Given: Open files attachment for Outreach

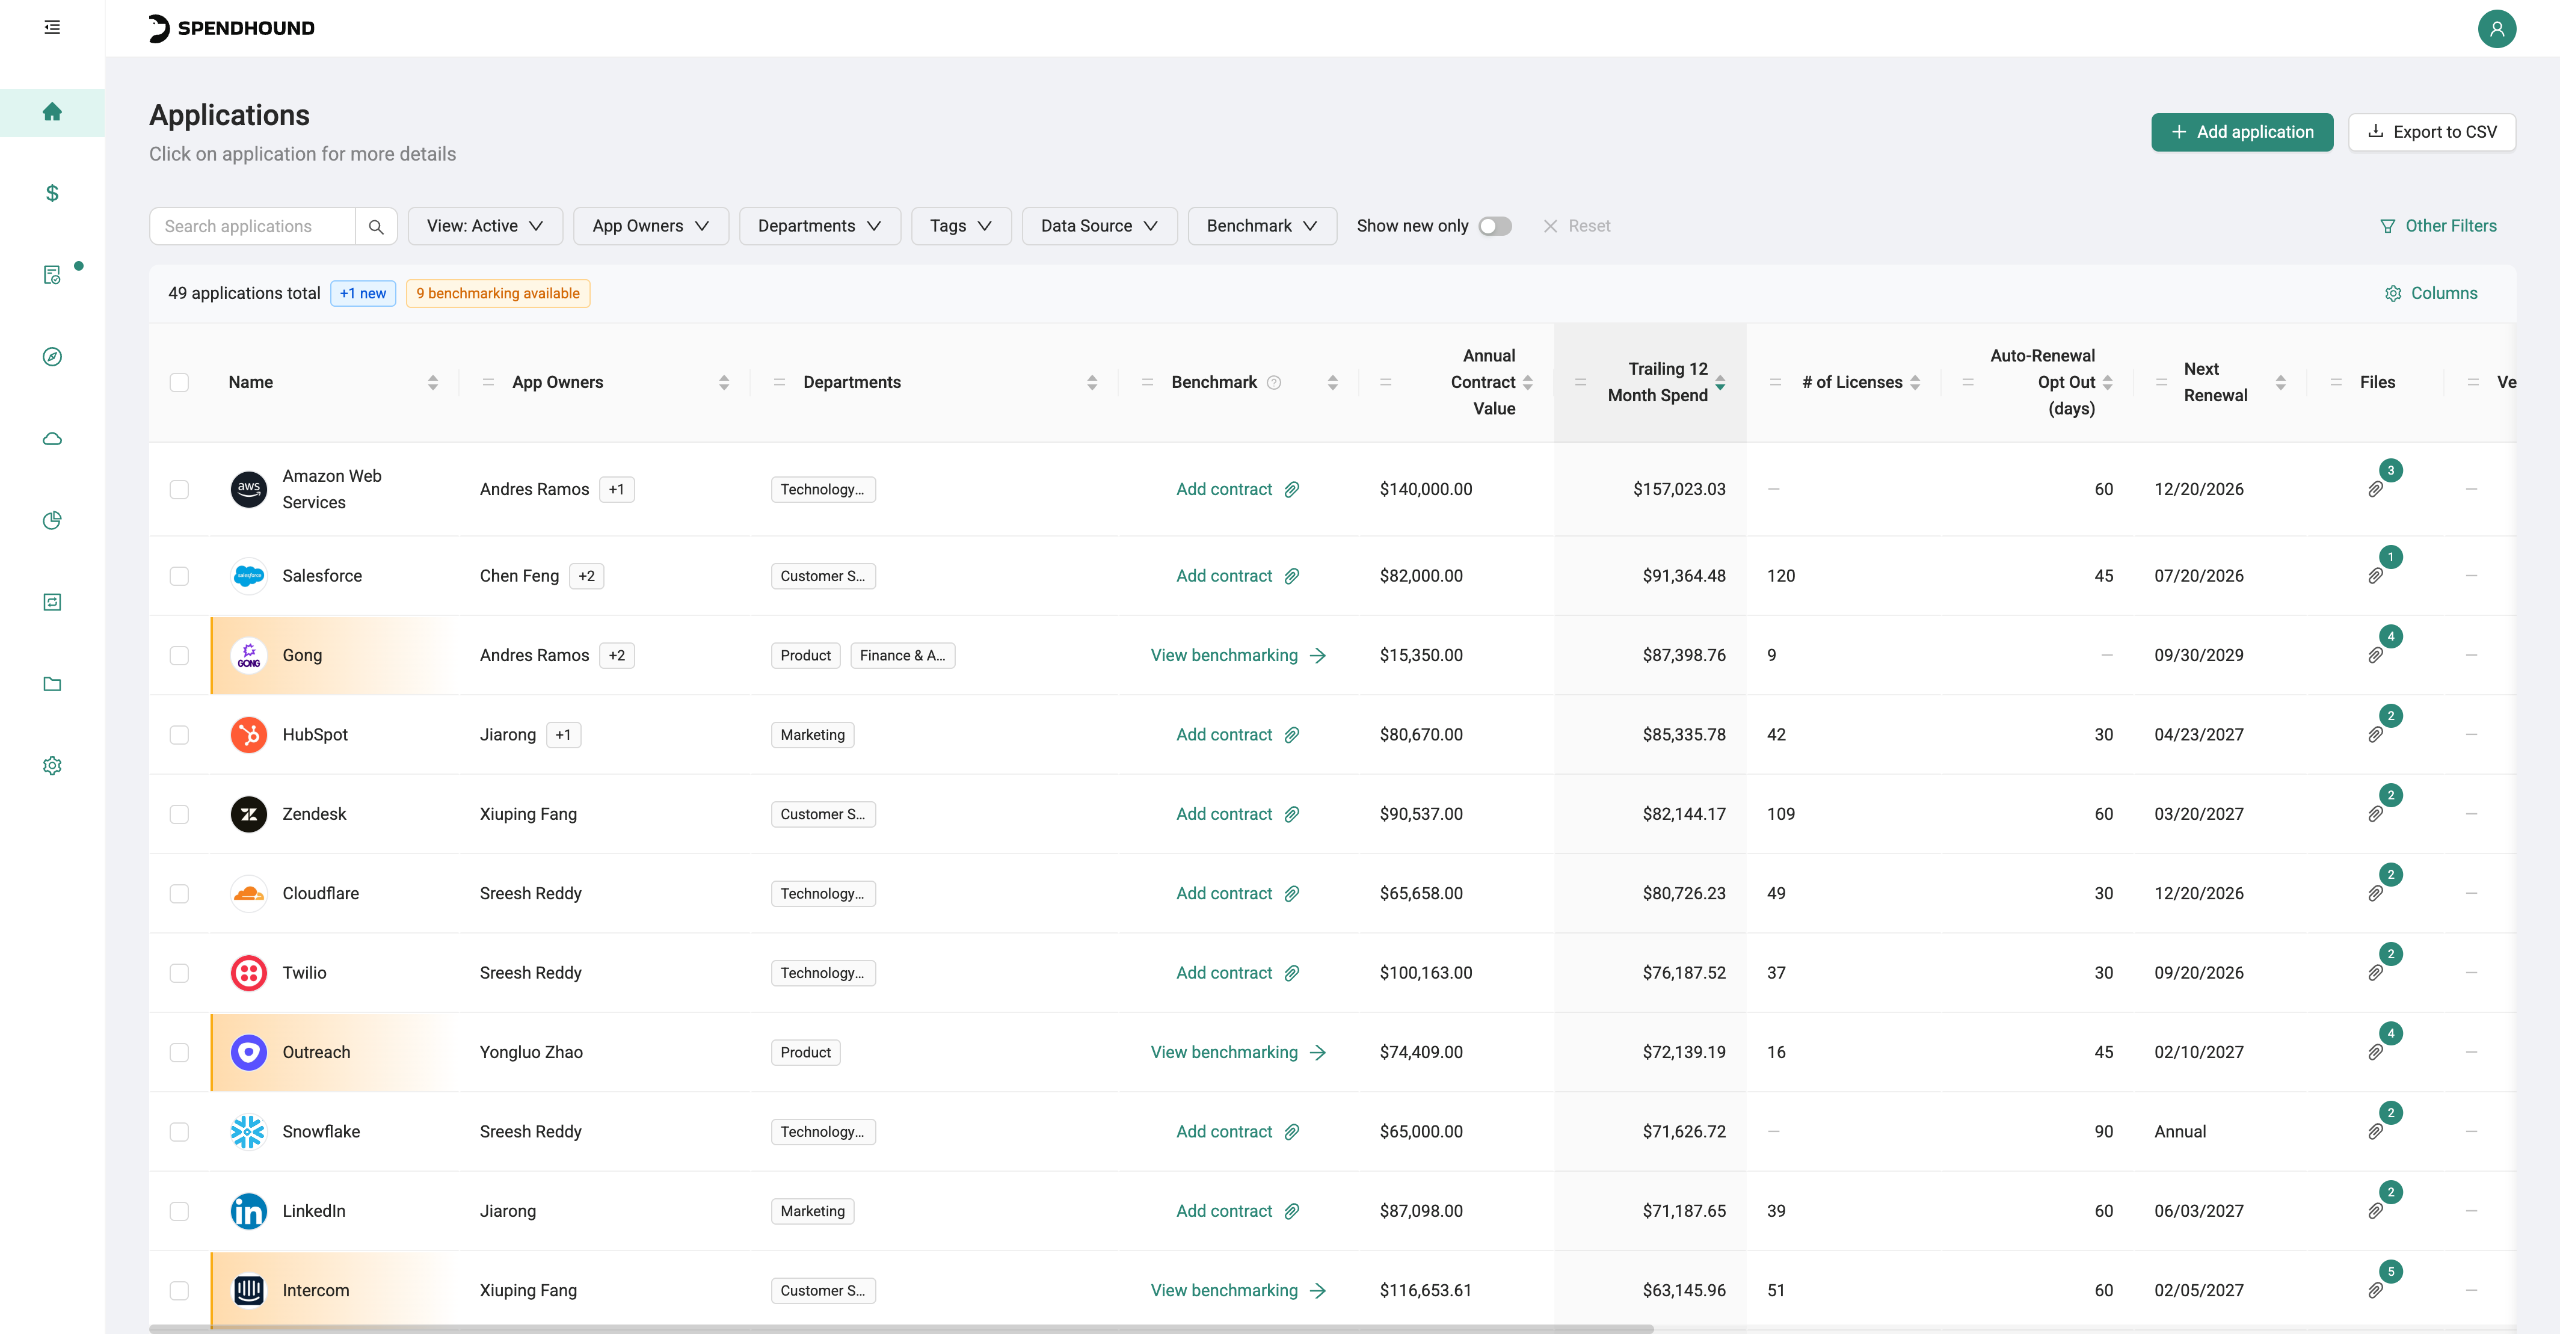Looking at the screenshot, I should coord(2376,1052).
